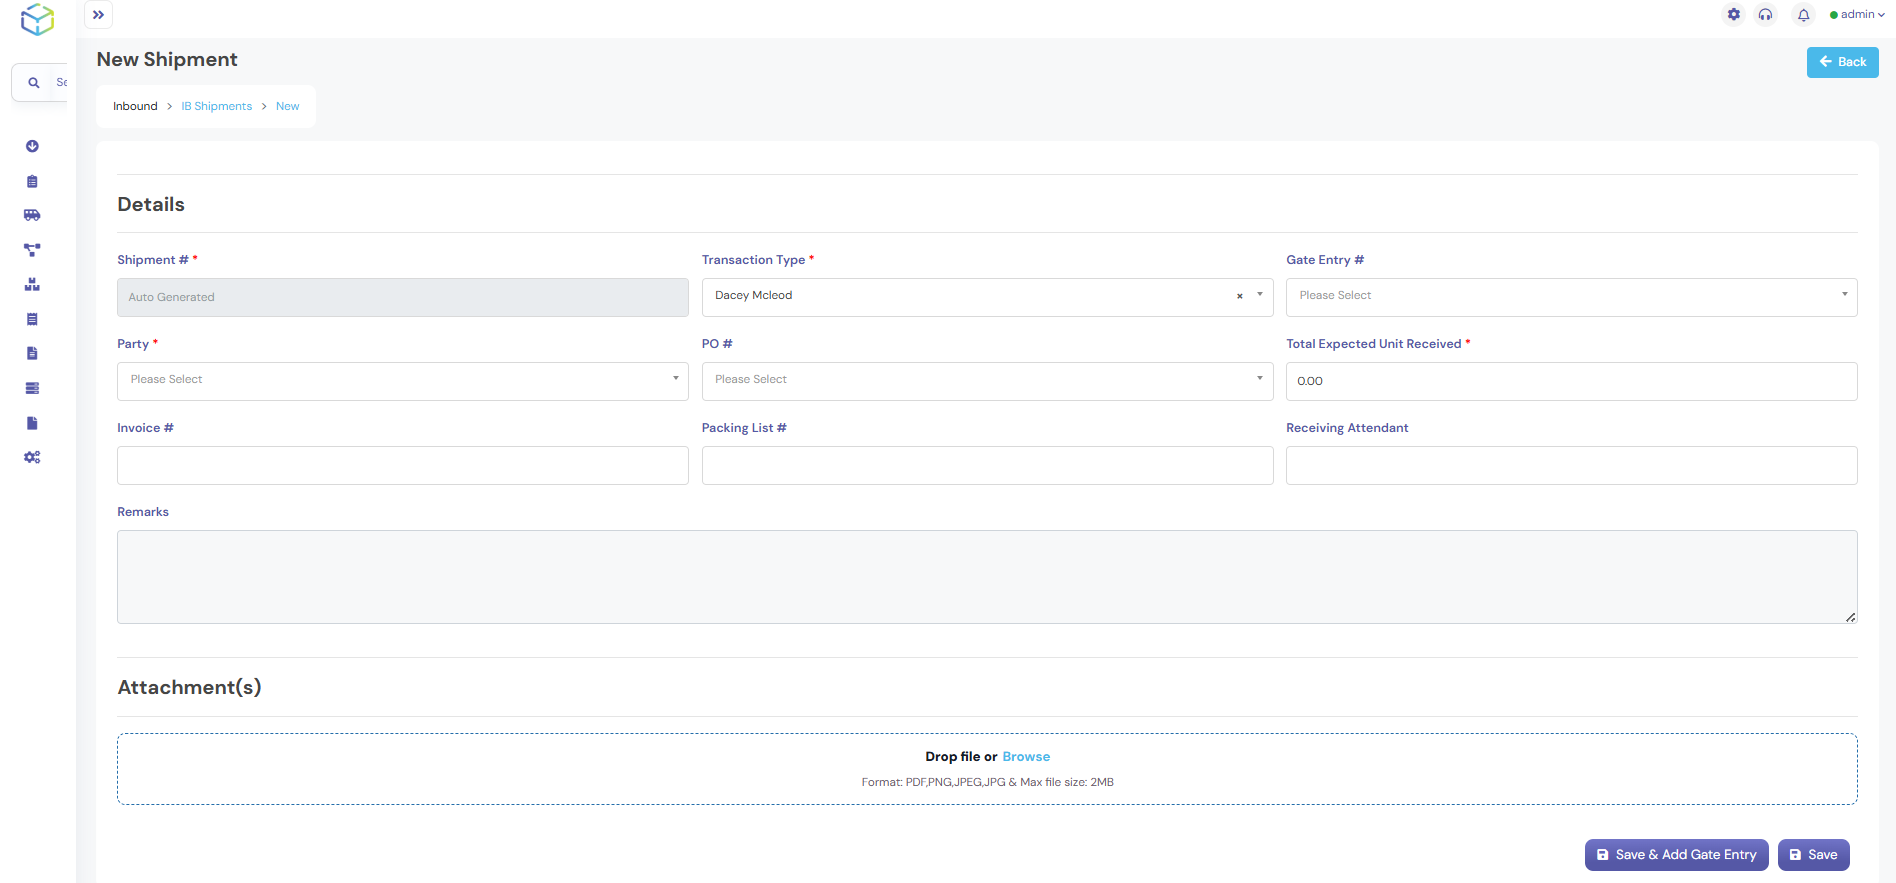Click the circled down-arrow sidebar icon
This screenshot has height=883, width=1896.
tap(32, 146)
